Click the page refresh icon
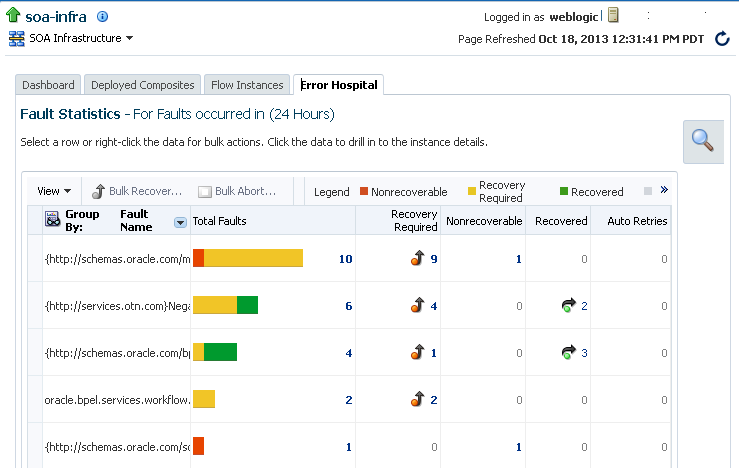 722,39
